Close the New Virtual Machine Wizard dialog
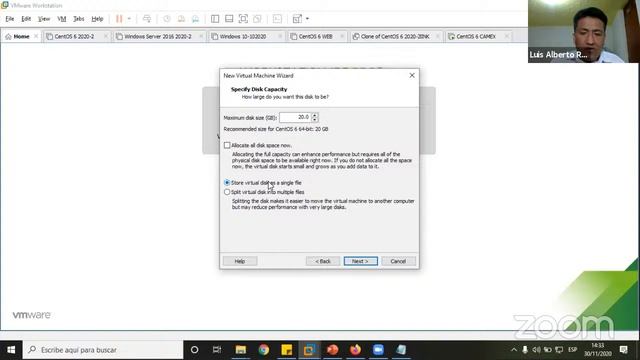 [412, 76]
